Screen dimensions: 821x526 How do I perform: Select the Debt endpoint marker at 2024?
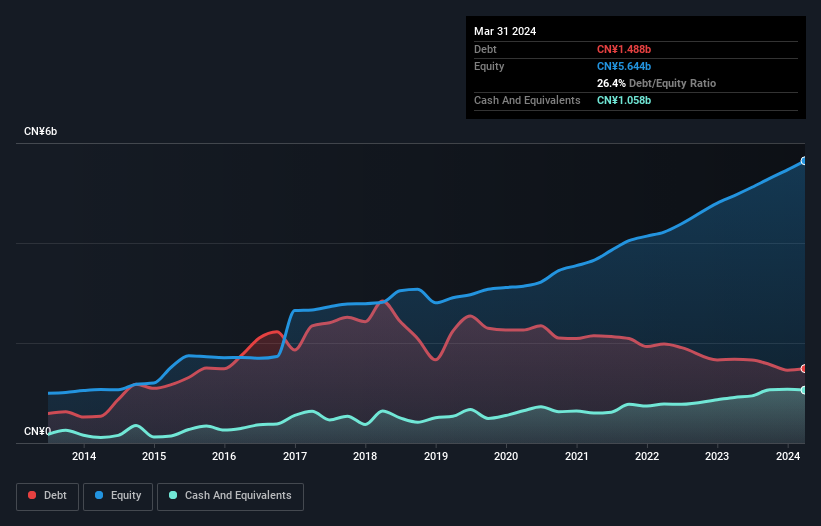coord(804,368)
